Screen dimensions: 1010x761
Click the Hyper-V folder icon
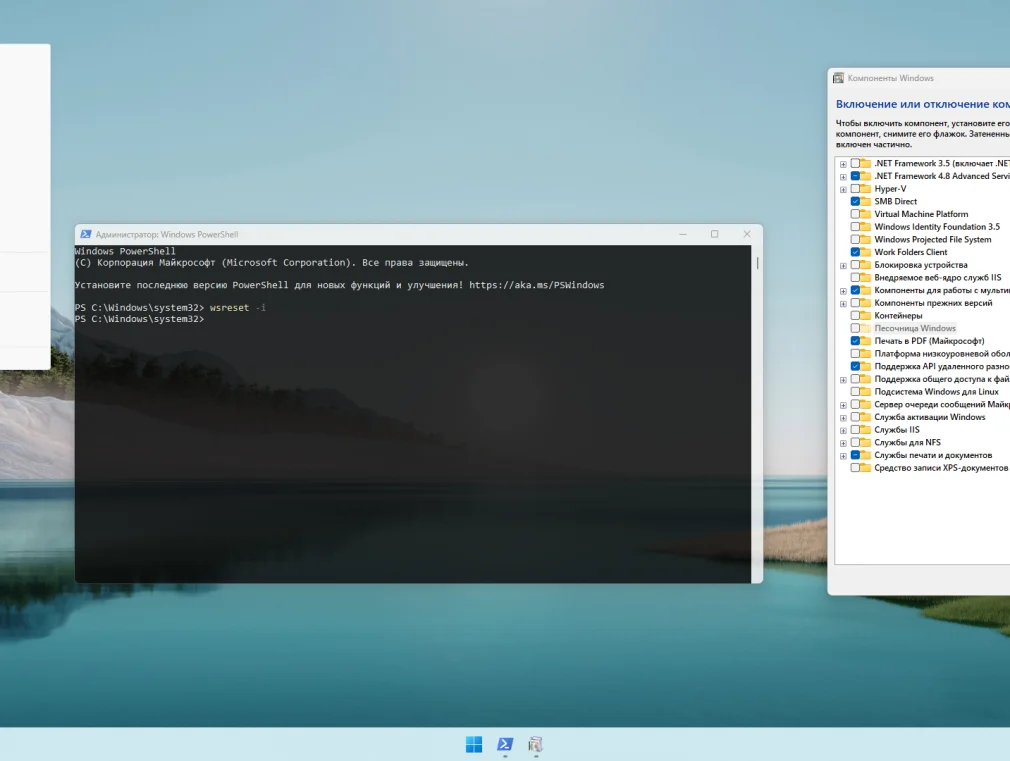coord(866,189)
